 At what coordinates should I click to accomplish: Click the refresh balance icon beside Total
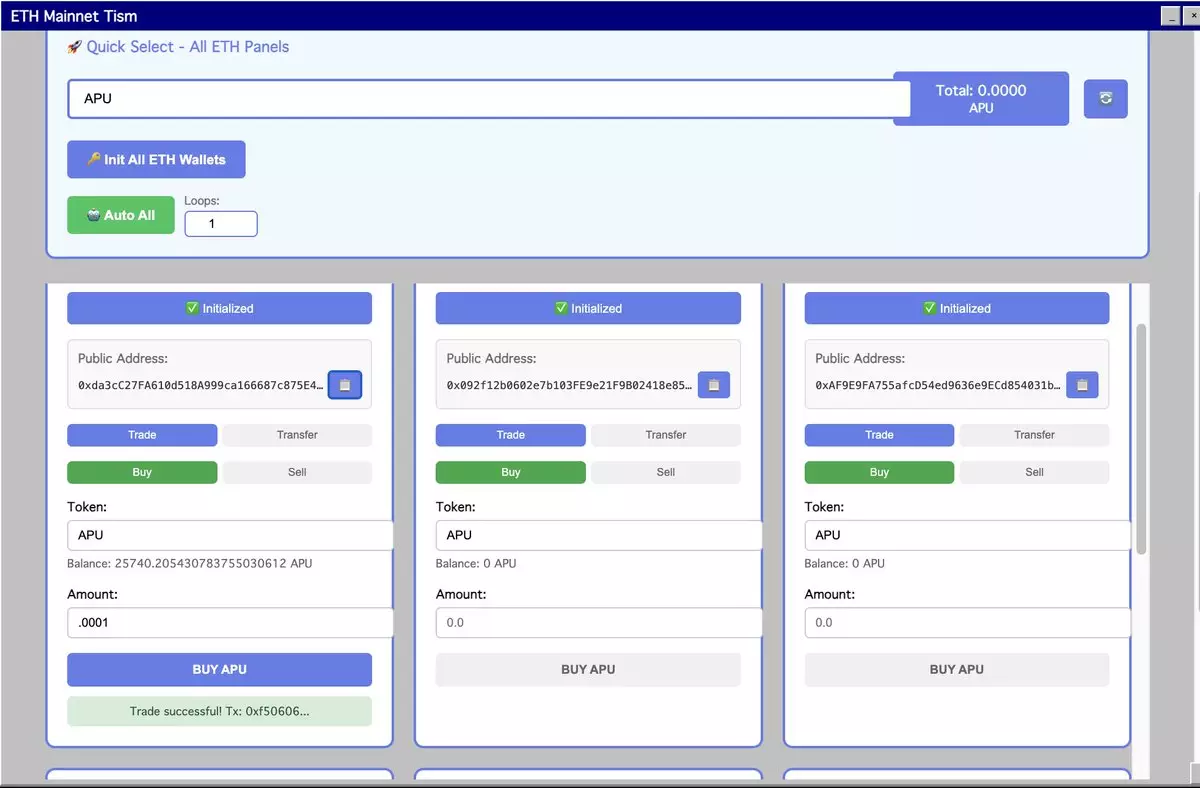point(1105,98)
